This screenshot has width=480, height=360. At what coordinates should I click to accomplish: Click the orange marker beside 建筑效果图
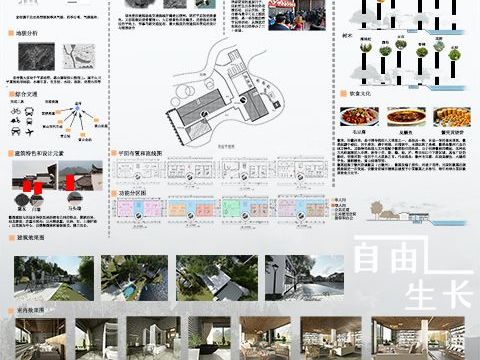tap(11, 238)
